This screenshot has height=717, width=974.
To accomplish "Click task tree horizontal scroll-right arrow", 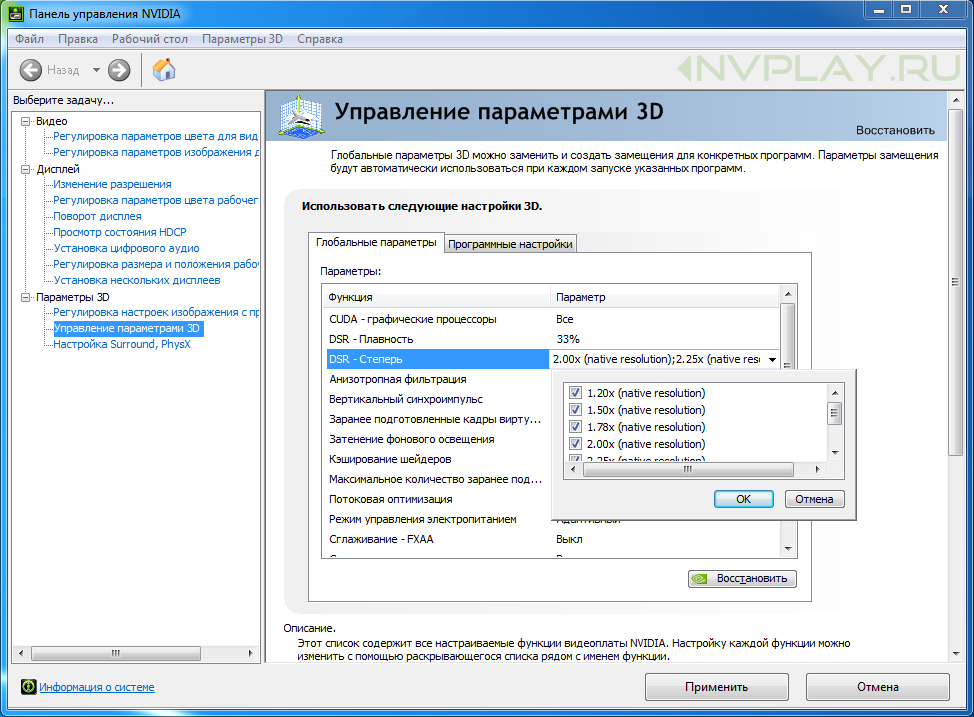I will click(x=250, y=653).
